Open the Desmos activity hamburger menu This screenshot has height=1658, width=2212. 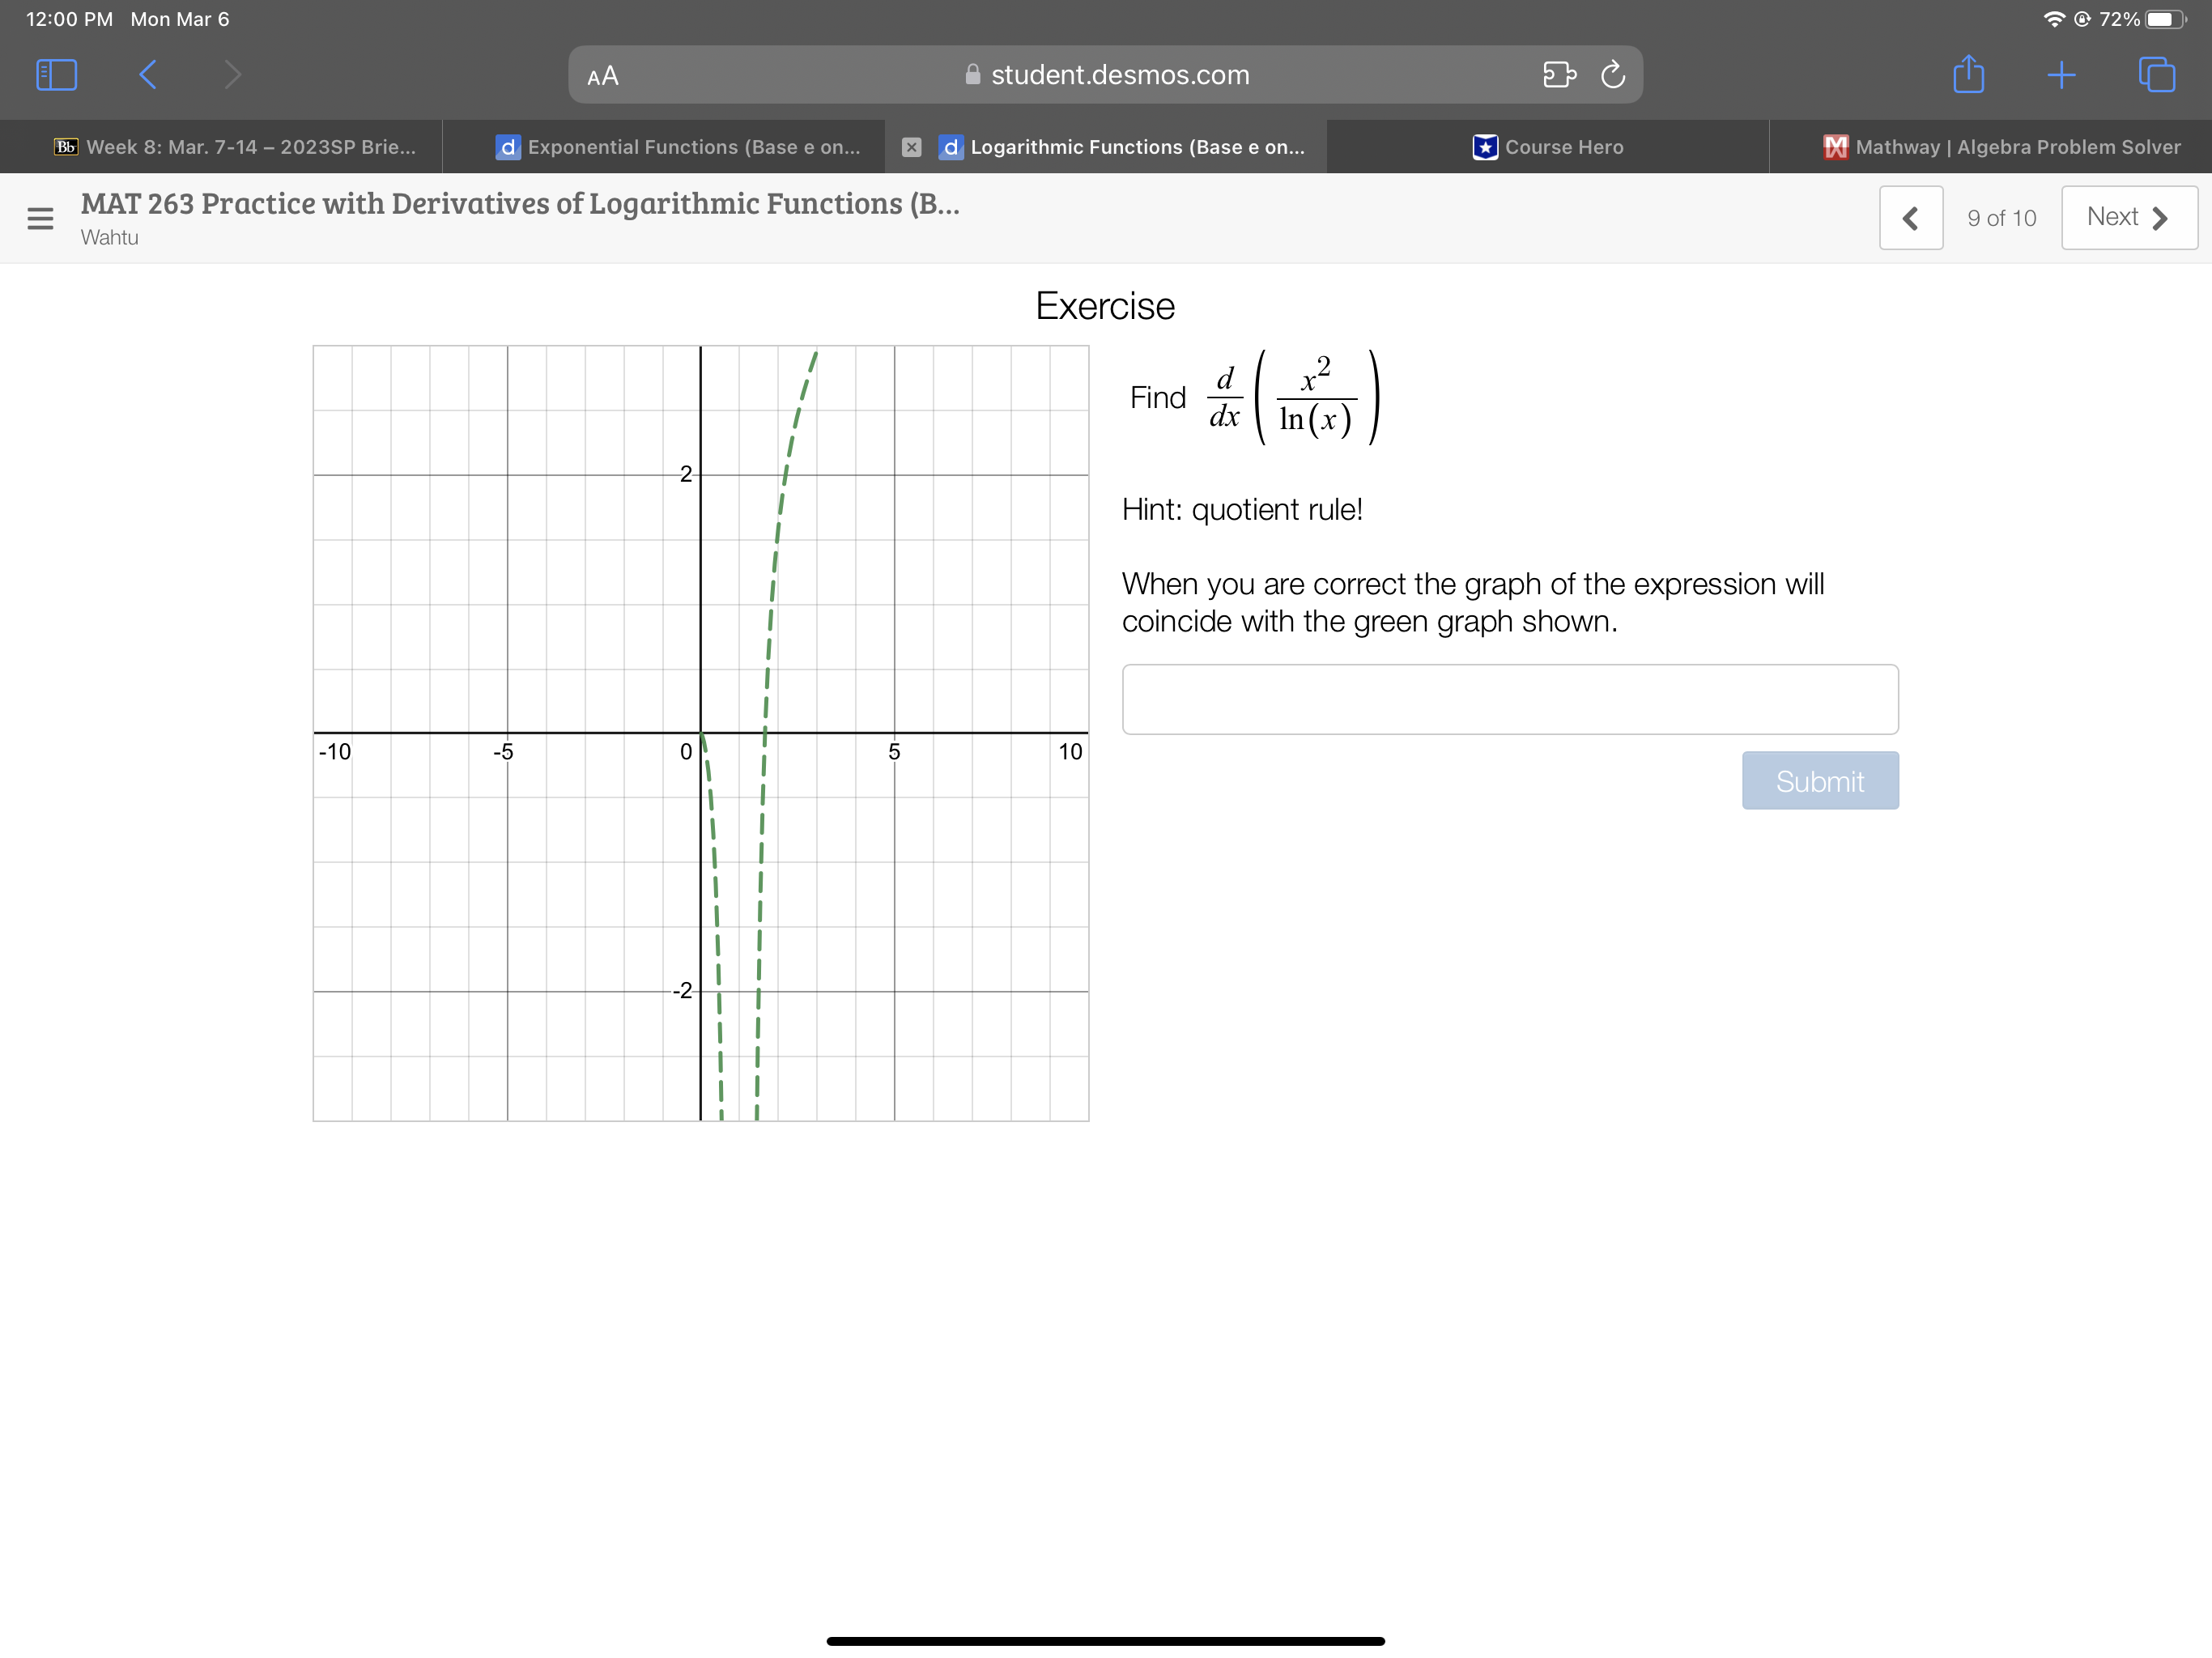(39, 218)
